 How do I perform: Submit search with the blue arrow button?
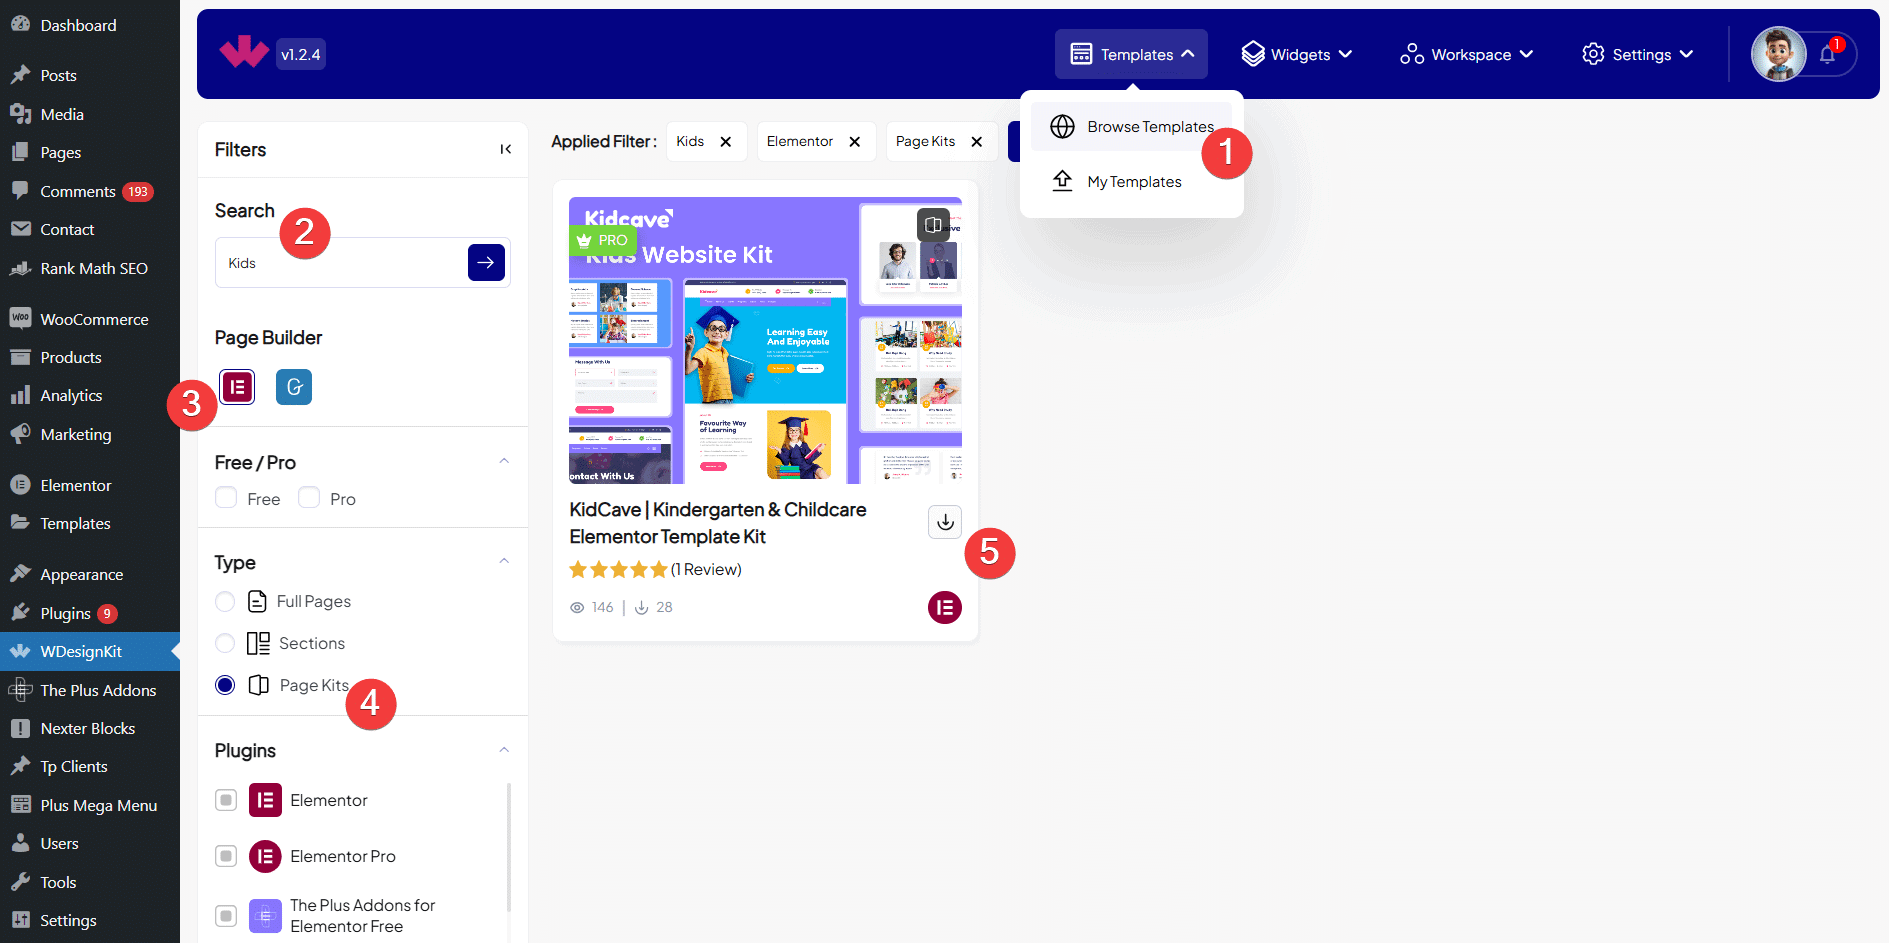tap(486, 262)
